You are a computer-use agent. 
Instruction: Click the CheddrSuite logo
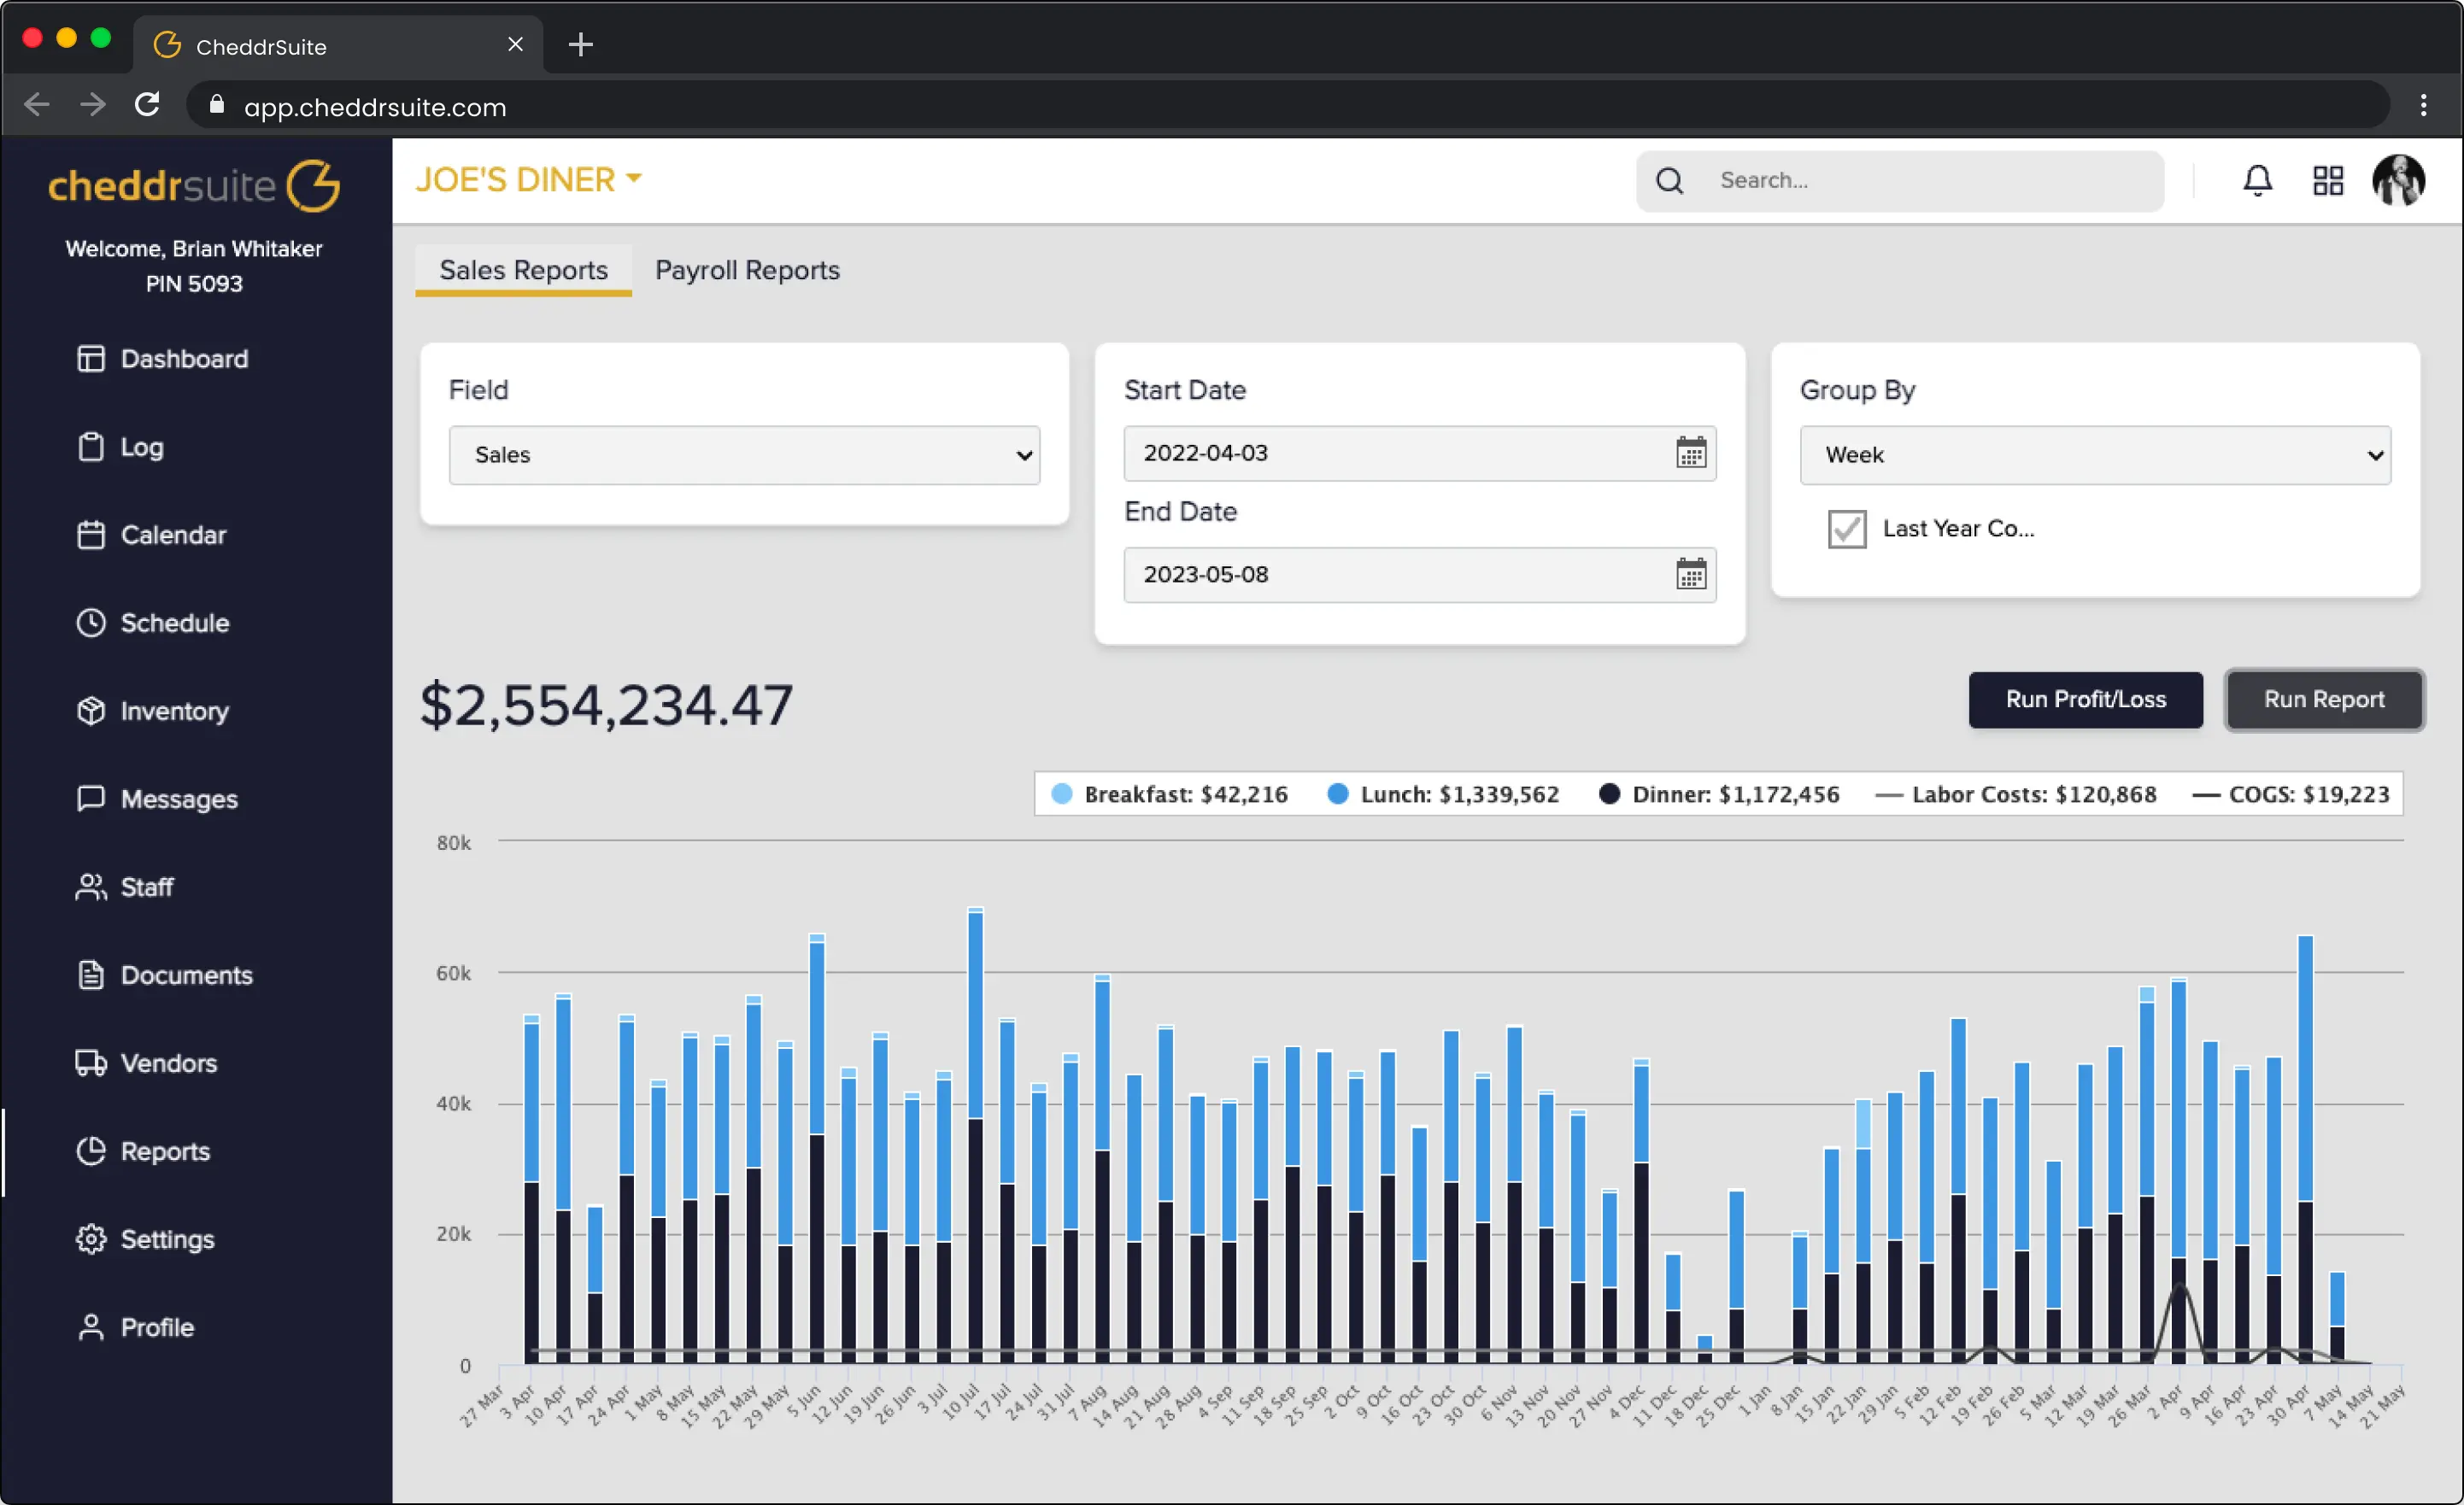[x=194, y=185]
